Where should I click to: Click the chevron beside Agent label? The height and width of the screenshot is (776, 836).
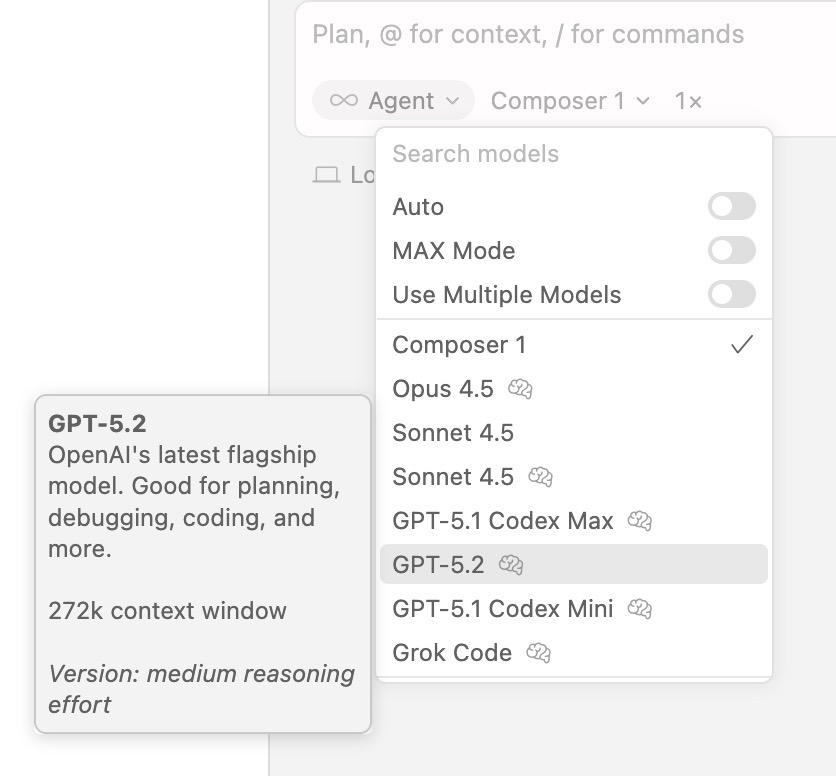tap(453, 101)
